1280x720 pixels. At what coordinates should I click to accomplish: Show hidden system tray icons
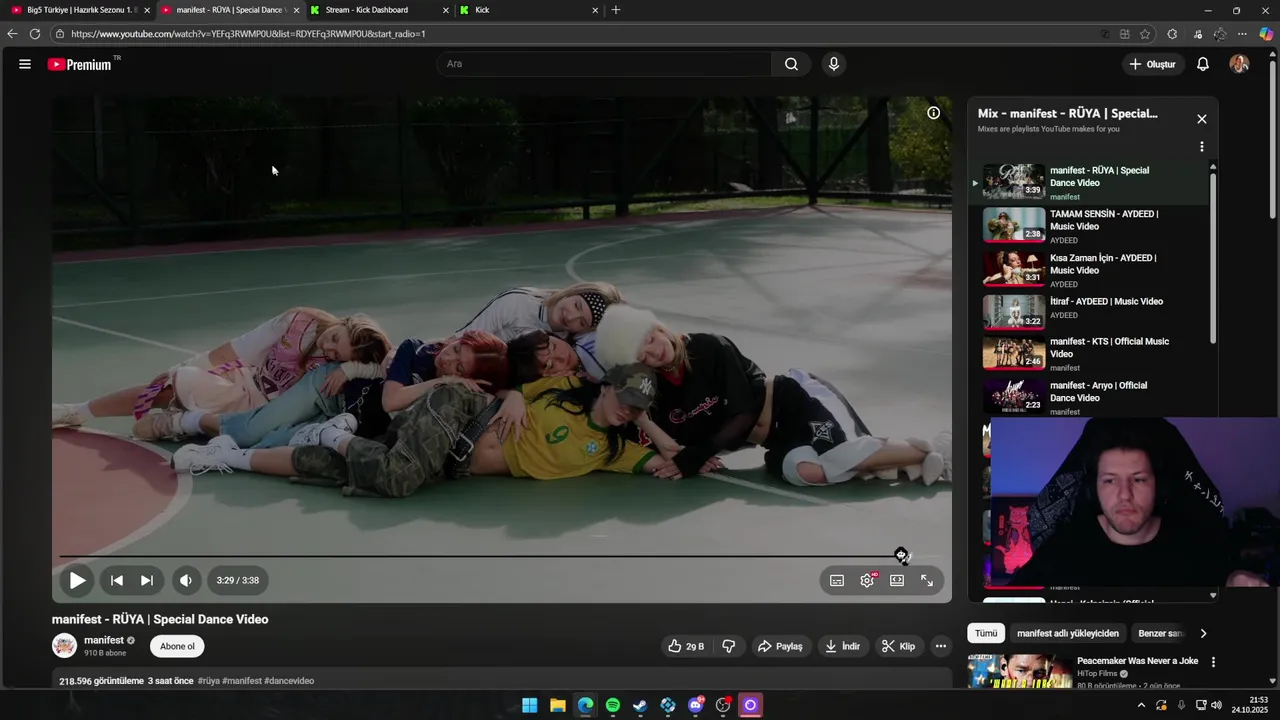(x=1141, y=705)
